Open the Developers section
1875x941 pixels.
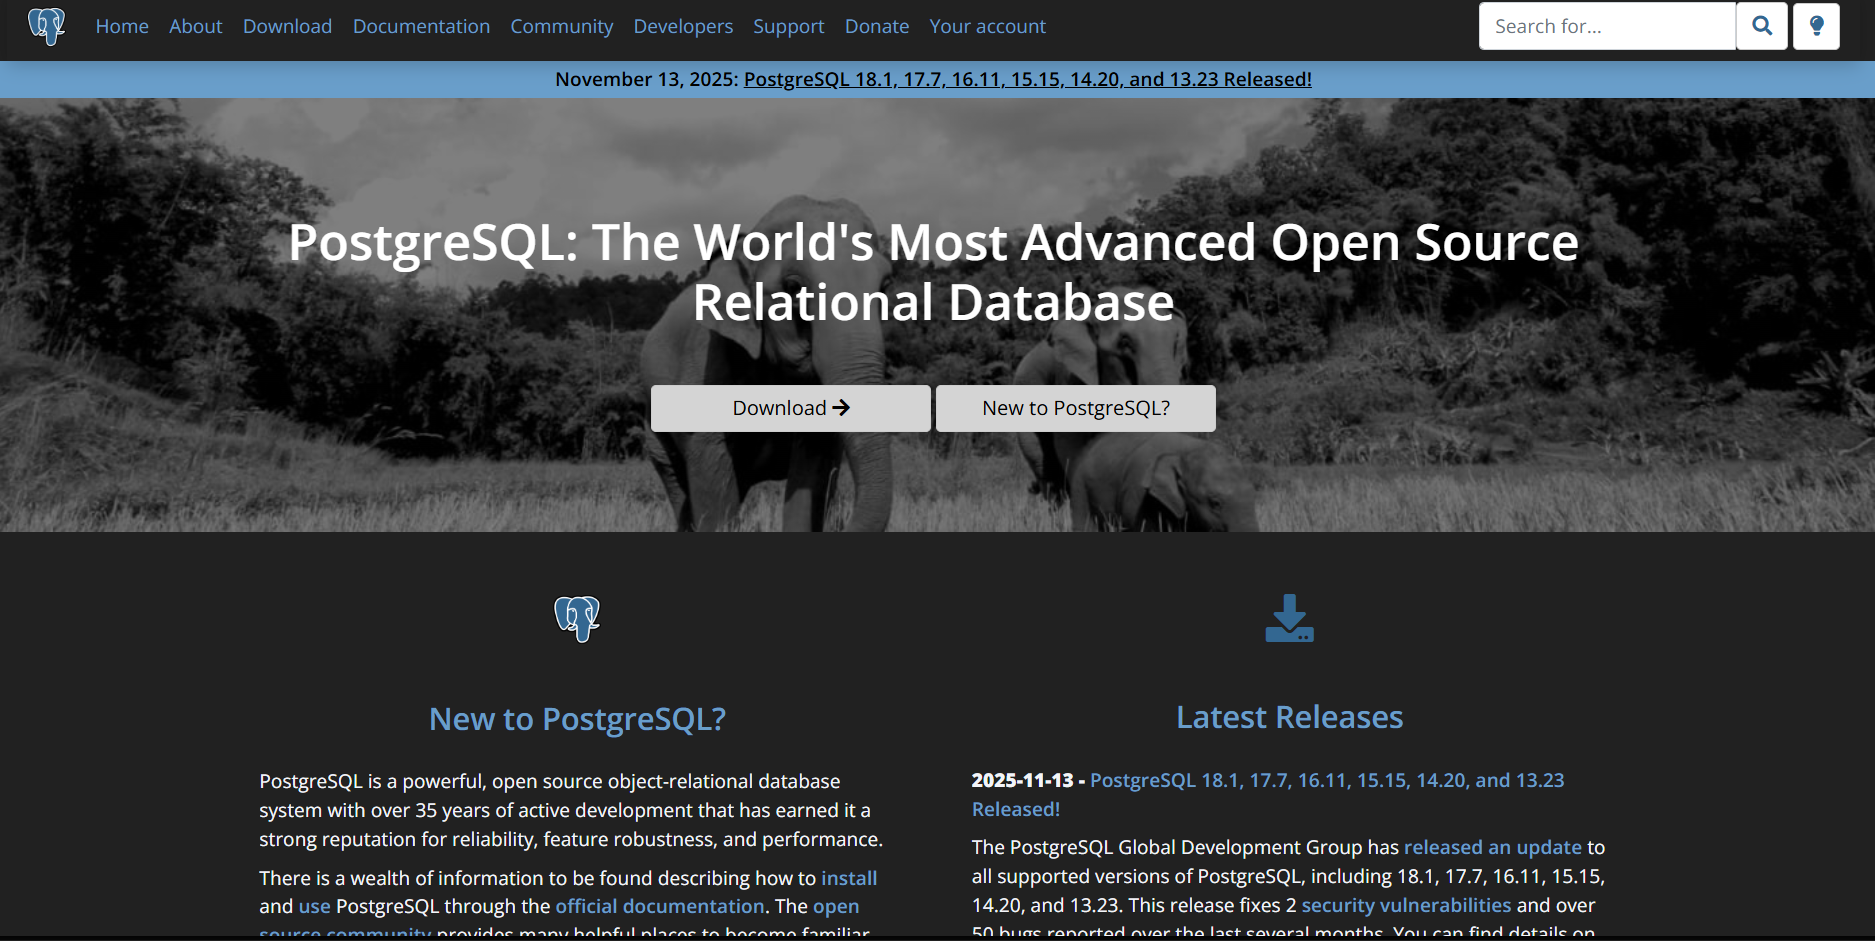pos(683,26)
